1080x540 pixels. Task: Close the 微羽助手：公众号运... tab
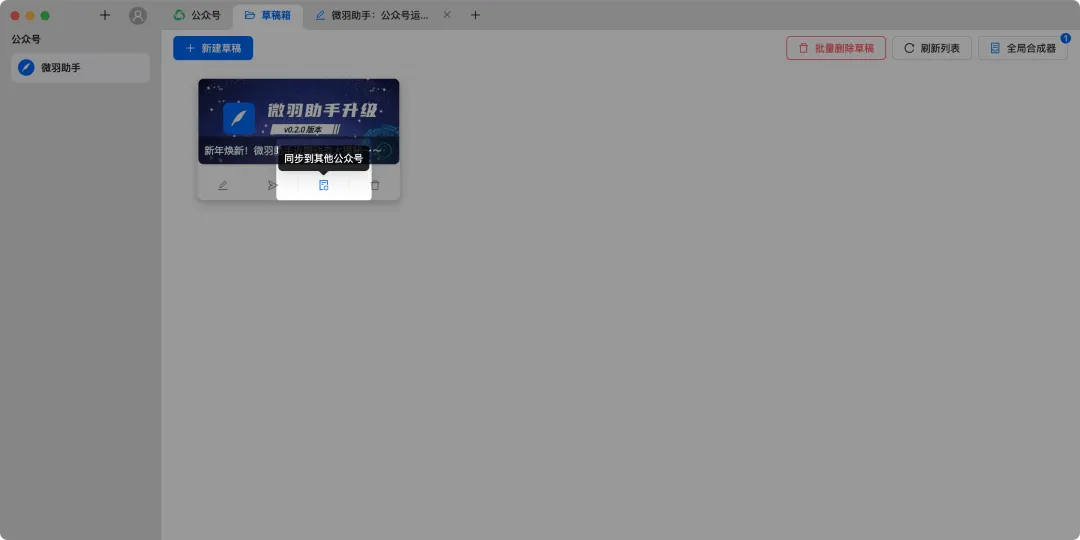pos(447,14)
